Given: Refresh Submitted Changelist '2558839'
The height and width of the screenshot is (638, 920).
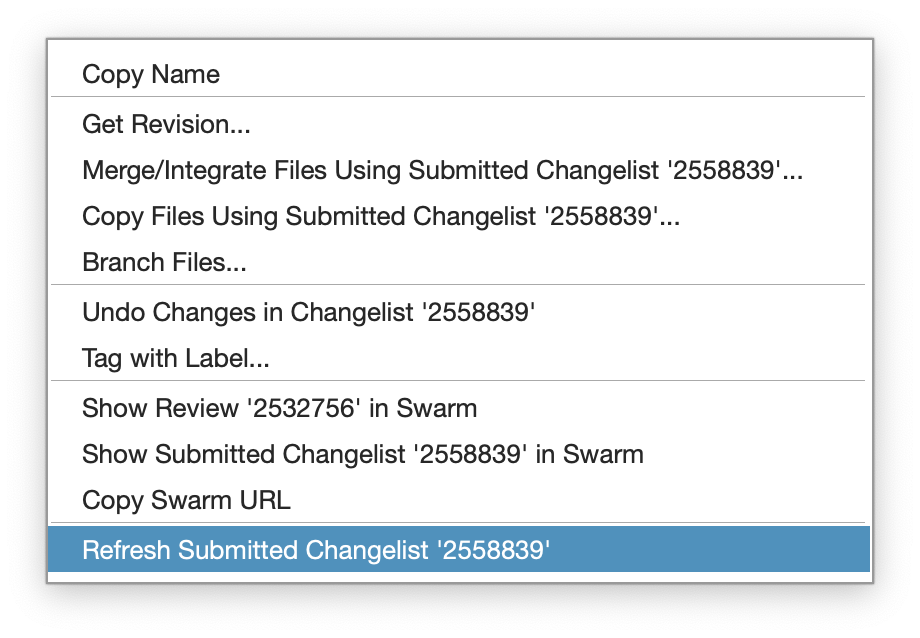Looking at the screenshot, I should (459, 549).
